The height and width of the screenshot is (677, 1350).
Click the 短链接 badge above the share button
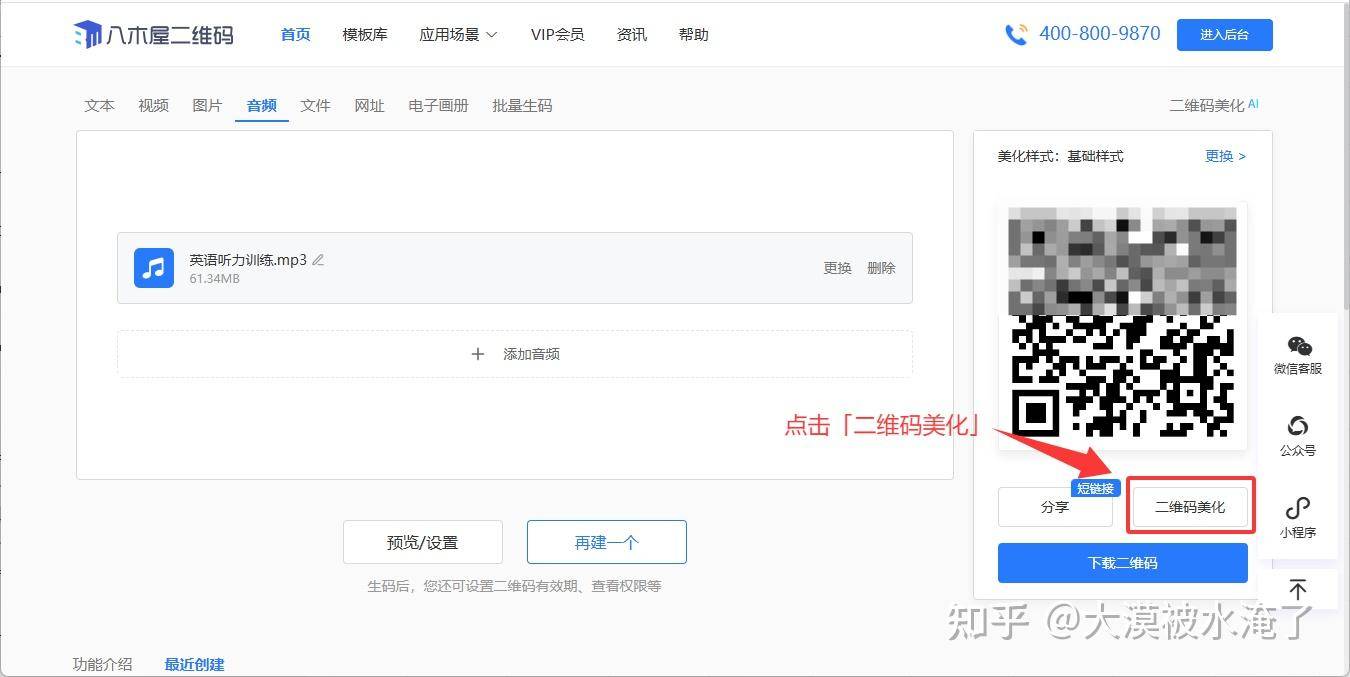pos(1096,488)
